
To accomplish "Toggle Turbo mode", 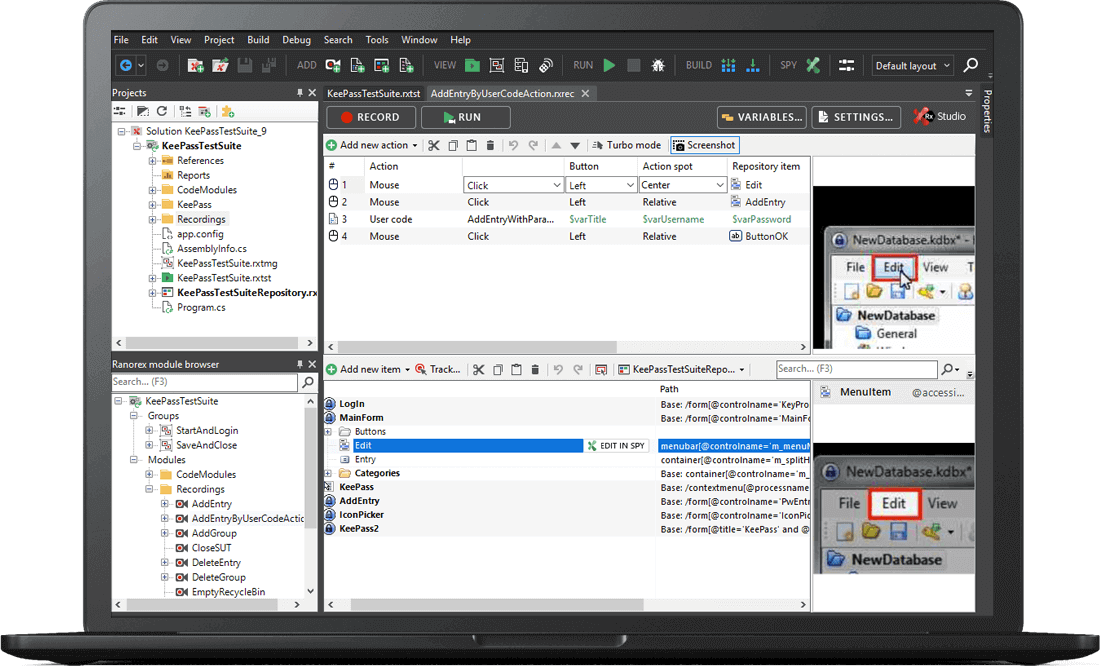I will click(x=626, y=145).
